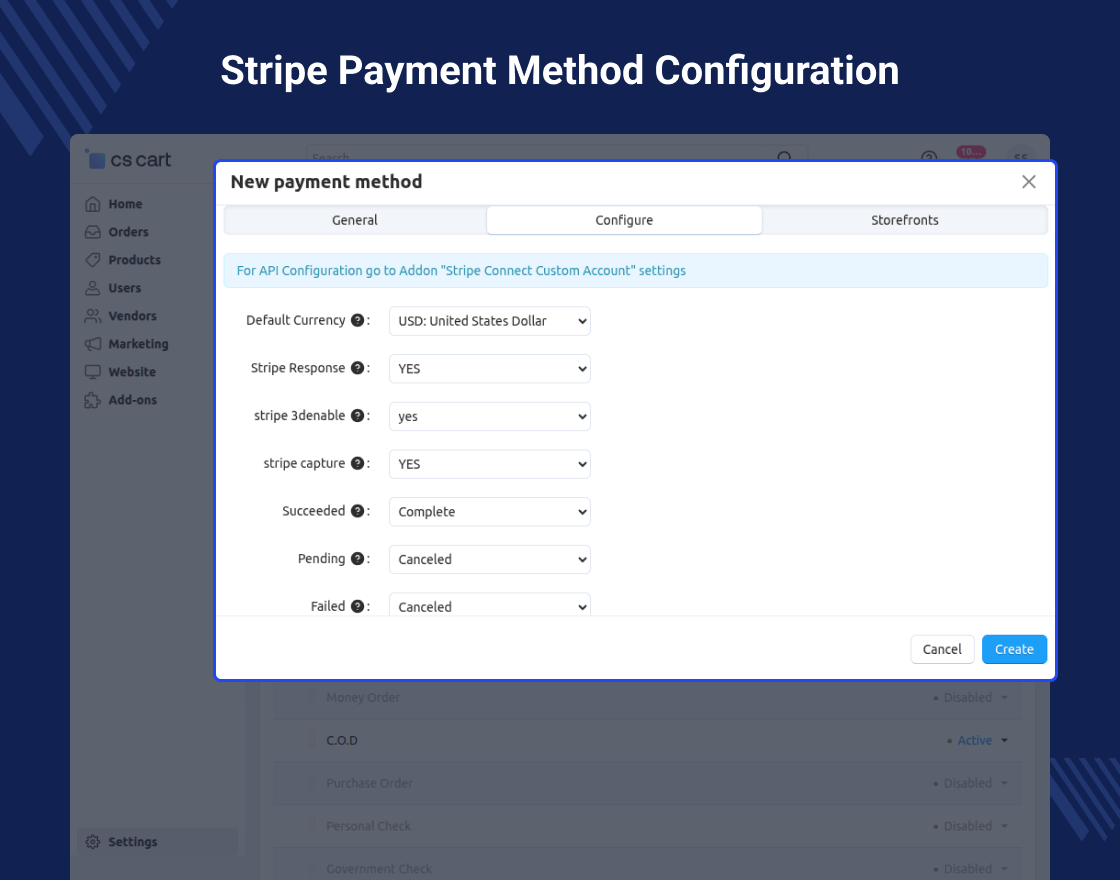
Task: Click help icon next to Stripe Response
Action: click(x=357, y=369)
